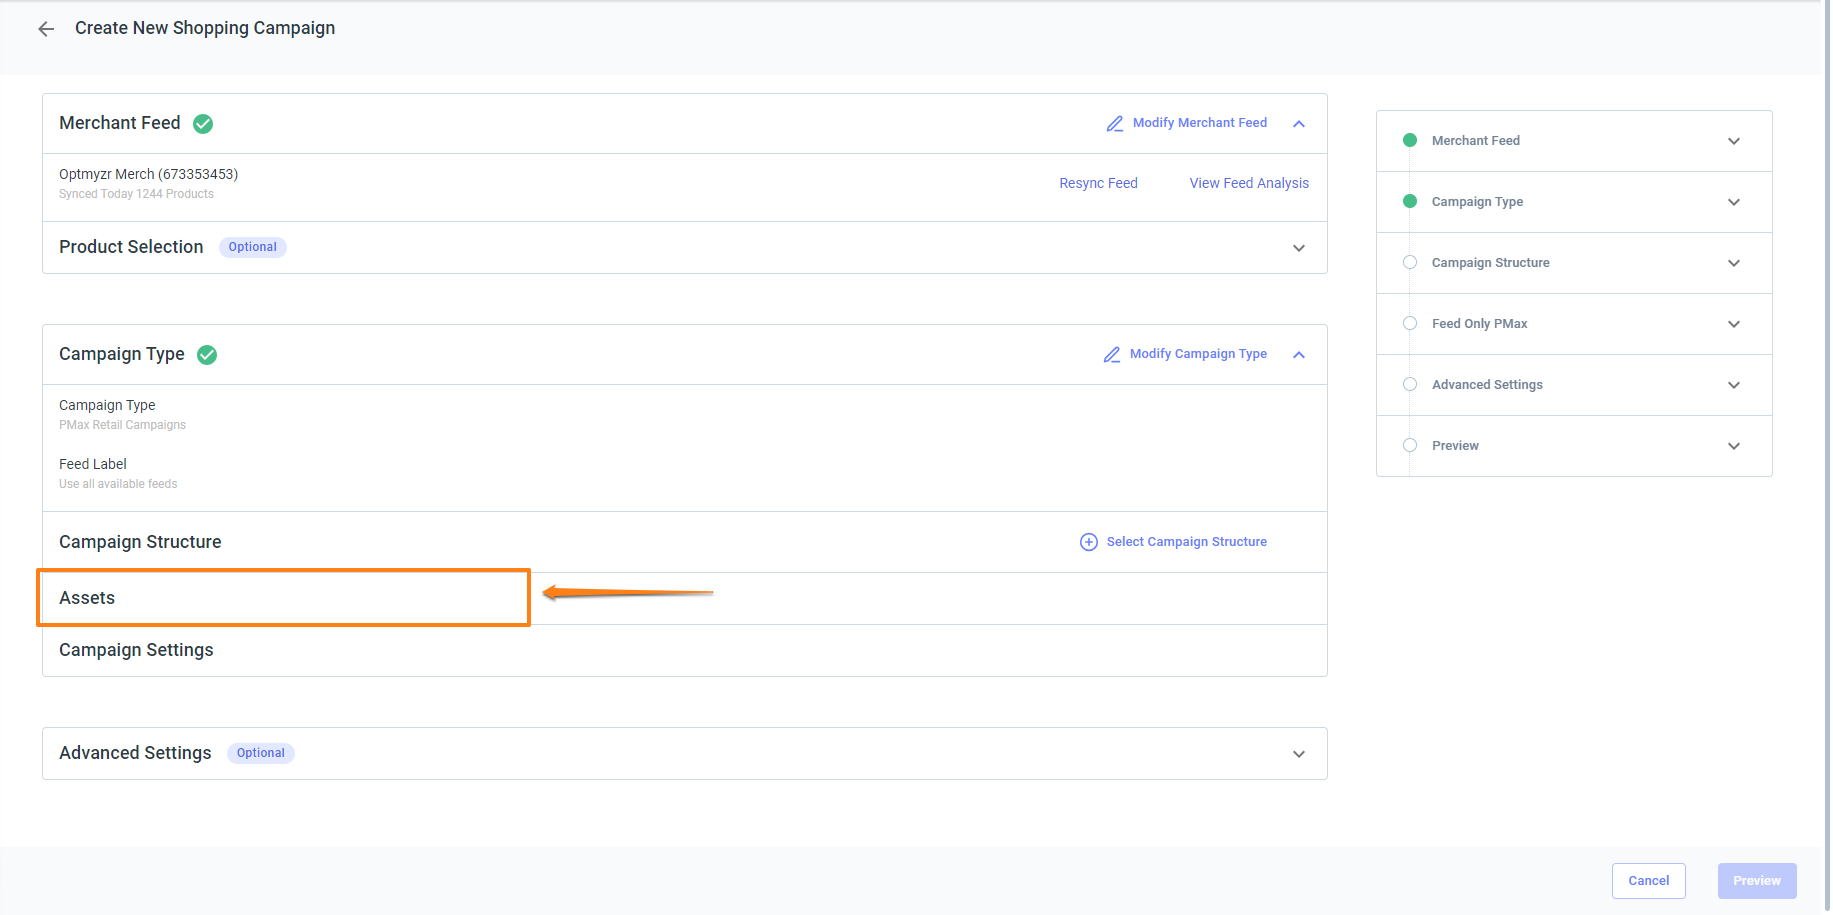Click 'Use all available feeds' text
This screenshot has width=1833, height=915.
point(118,484)
